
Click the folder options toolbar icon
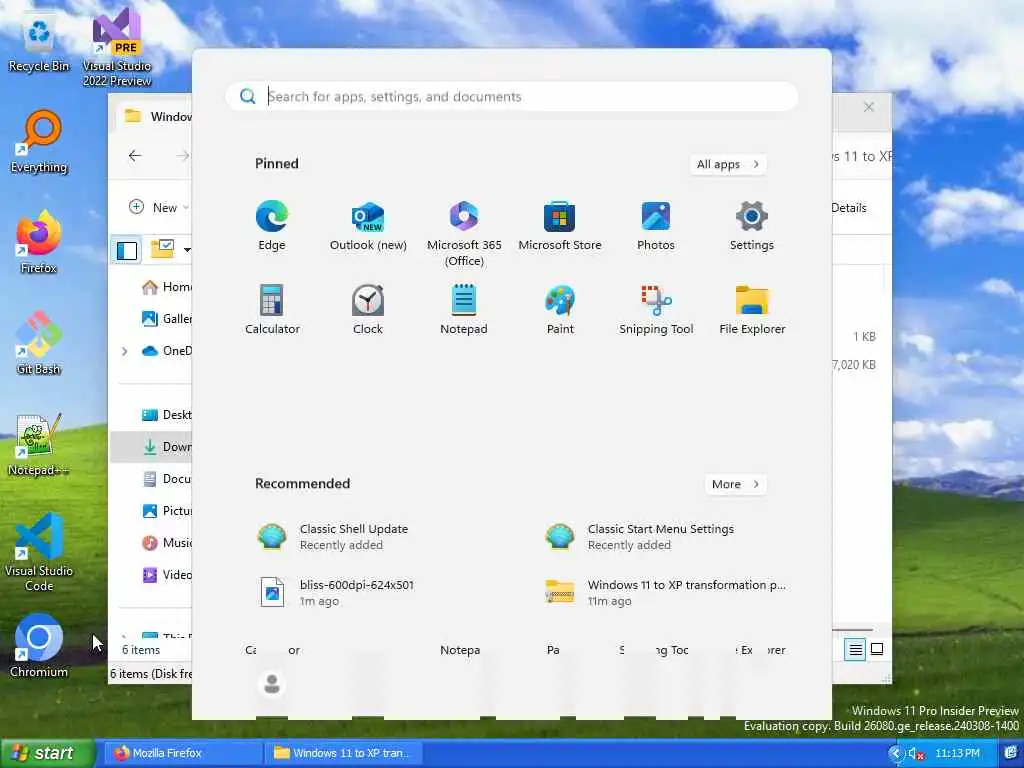tap(163, 249)
